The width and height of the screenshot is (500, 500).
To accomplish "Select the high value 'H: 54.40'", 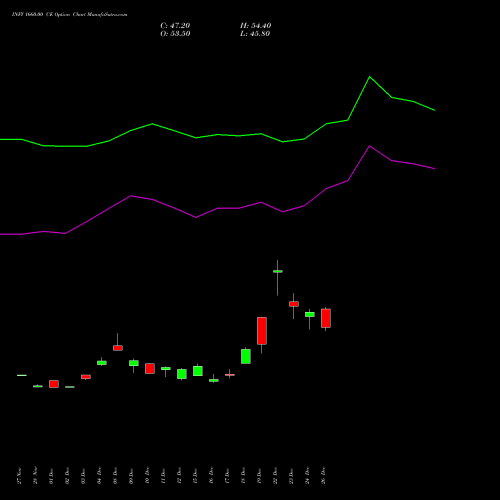I will 255,26.
